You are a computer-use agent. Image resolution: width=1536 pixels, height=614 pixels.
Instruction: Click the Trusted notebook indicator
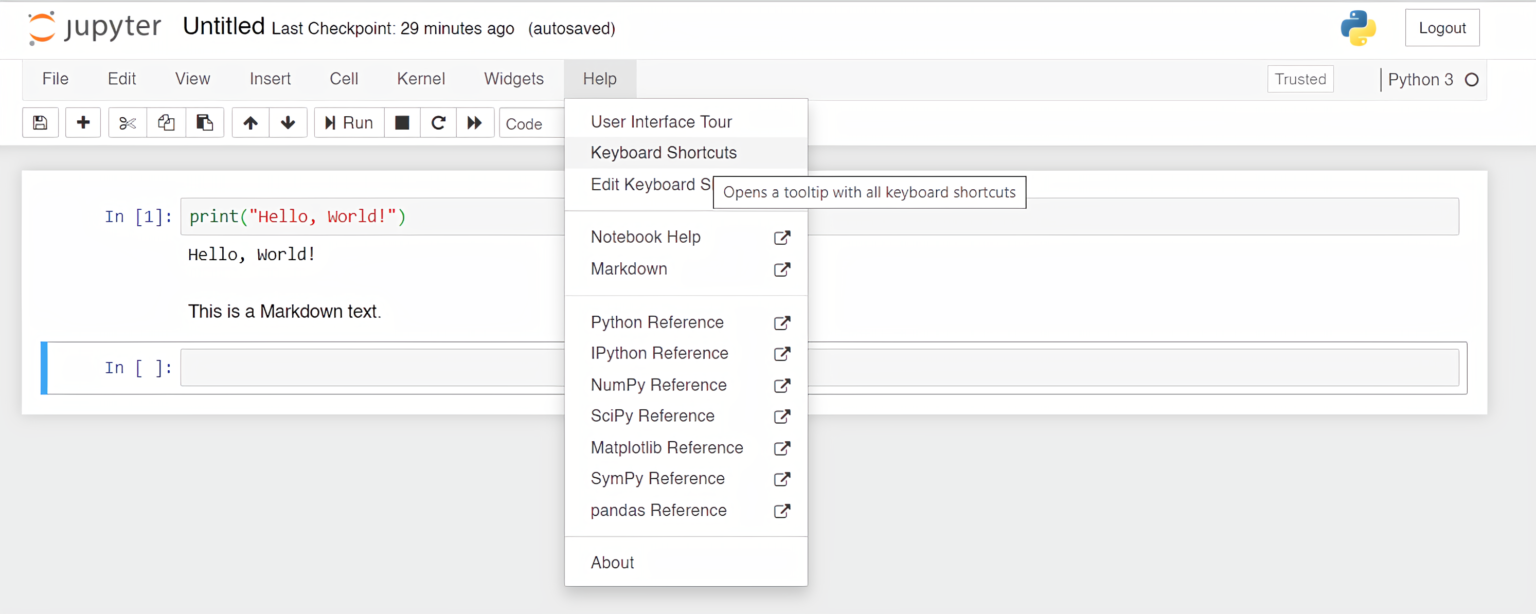coord(1300,79)
